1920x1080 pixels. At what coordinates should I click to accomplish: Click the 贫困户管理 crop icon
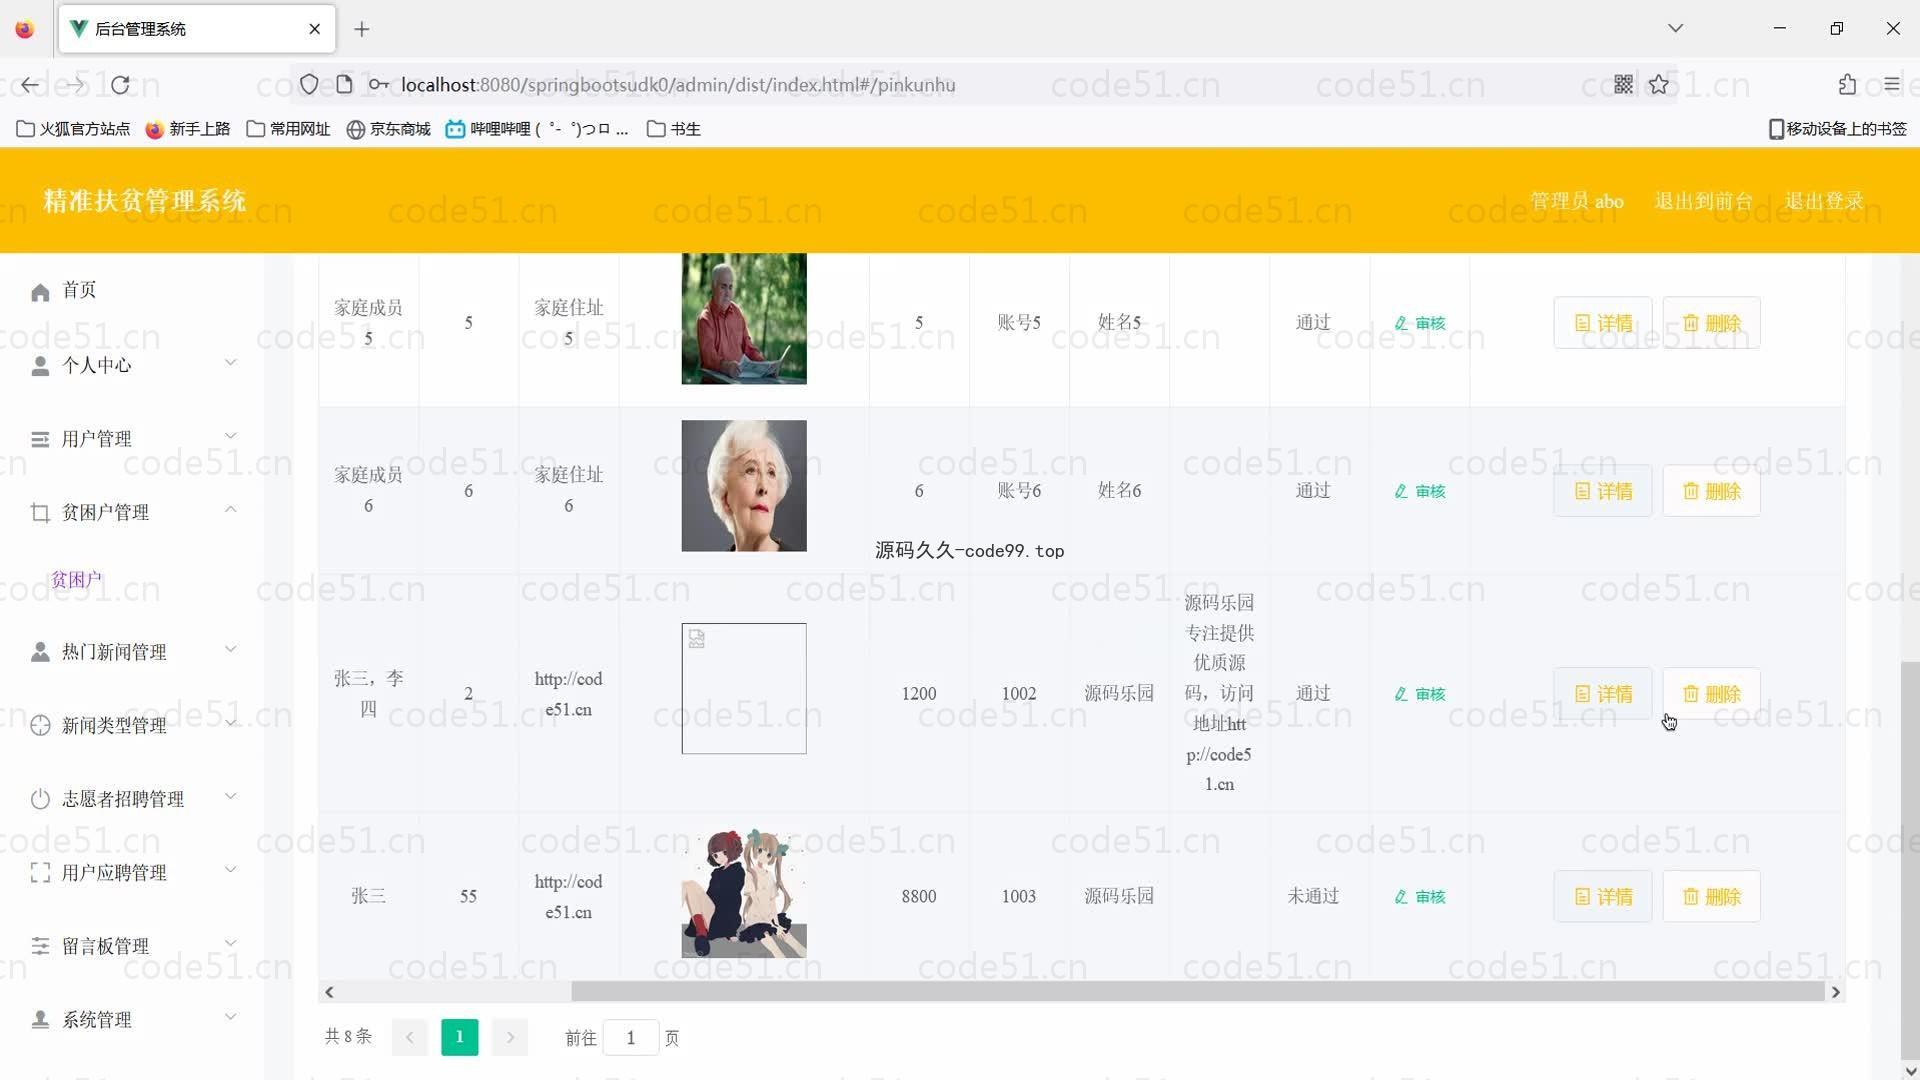click(x=40, y=513)
